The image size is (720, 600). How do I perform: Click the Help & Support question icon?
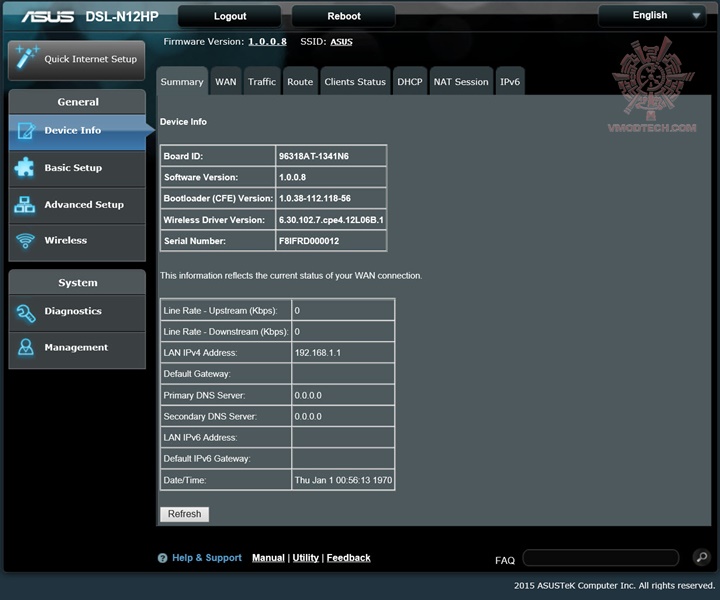pos(162,558)
